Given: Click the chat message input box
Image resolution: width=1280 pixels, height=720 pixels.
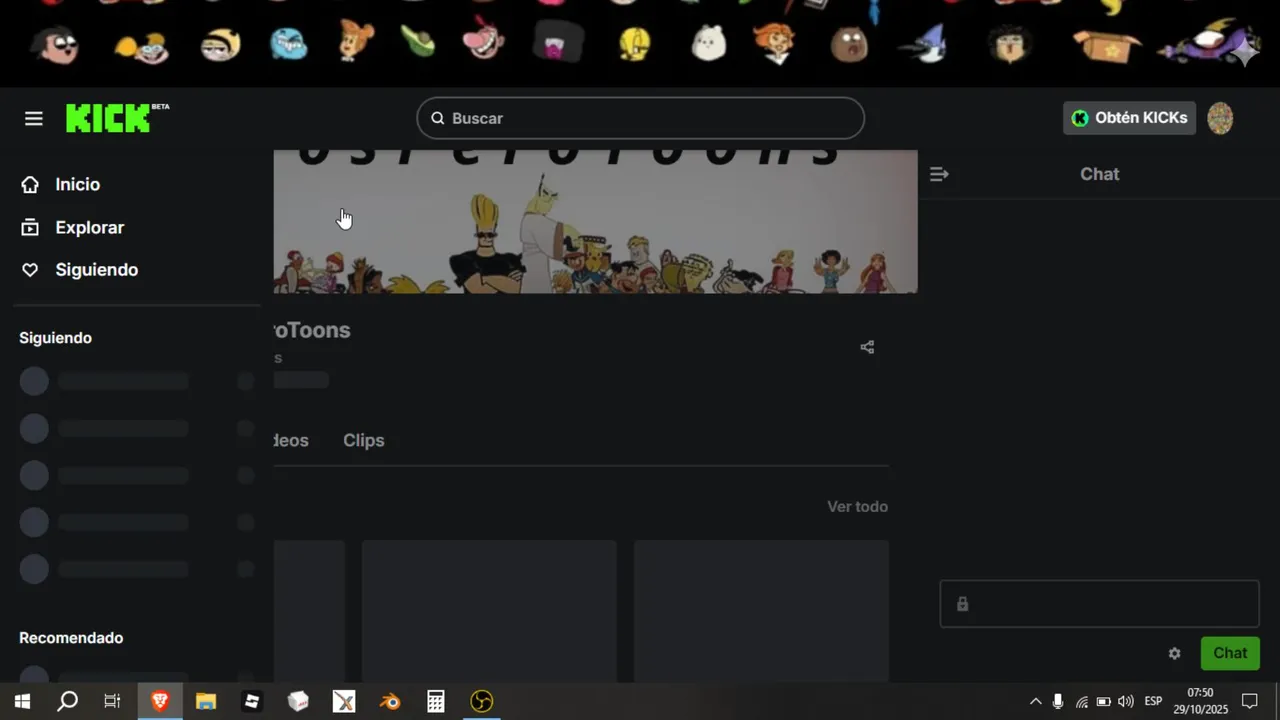Looking at the screenshot, I should pos(1099,604).
